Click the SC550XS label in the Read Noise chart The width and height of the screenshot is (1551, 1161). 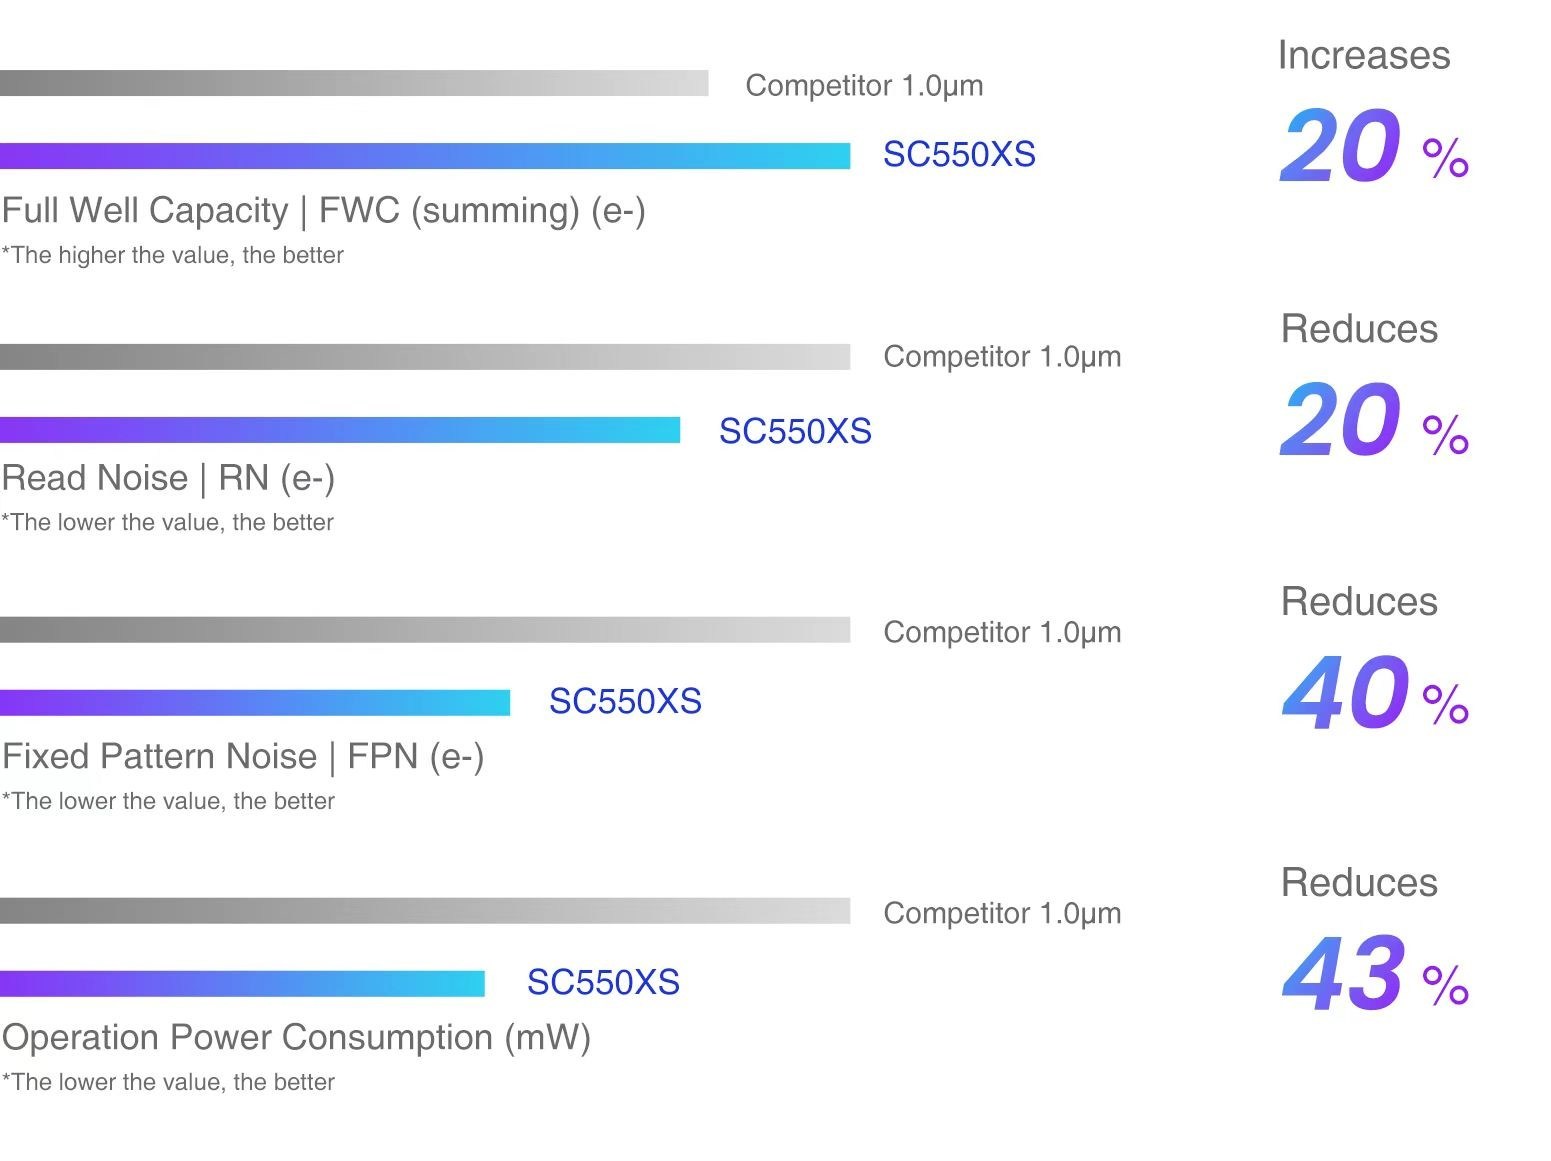click(x=795, y=431)
